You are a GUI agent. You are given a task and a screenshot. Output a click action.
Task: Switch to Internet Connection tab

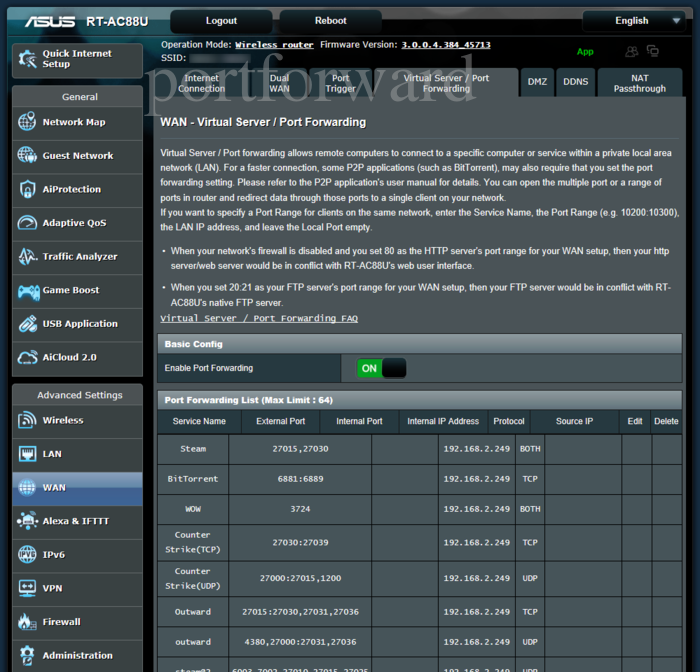pyautogui.click(x=201, y=83)
